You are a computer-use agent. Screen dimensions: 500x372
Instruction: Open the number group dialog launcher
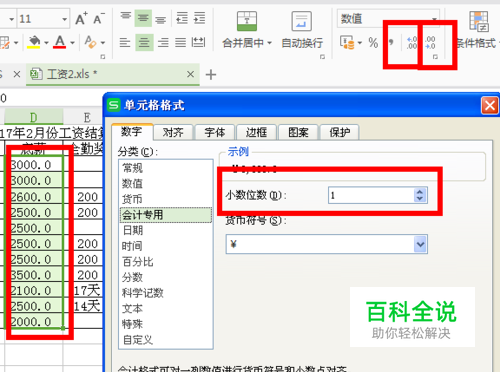click(435, 57)
